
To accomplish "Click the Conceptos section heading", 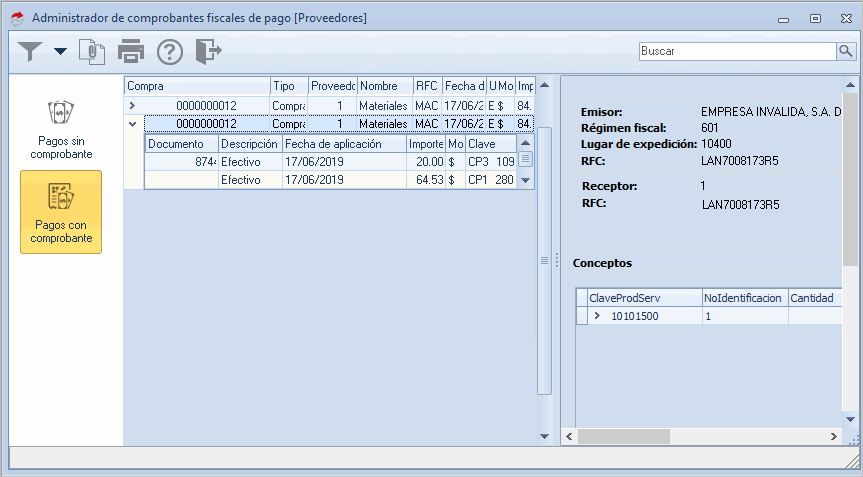I will coord(602,263).
